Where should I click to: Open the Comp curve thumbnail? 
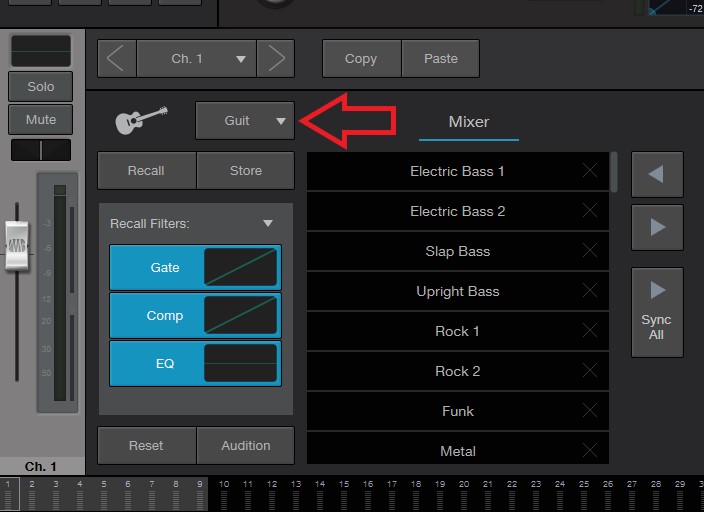coord(241,315)
